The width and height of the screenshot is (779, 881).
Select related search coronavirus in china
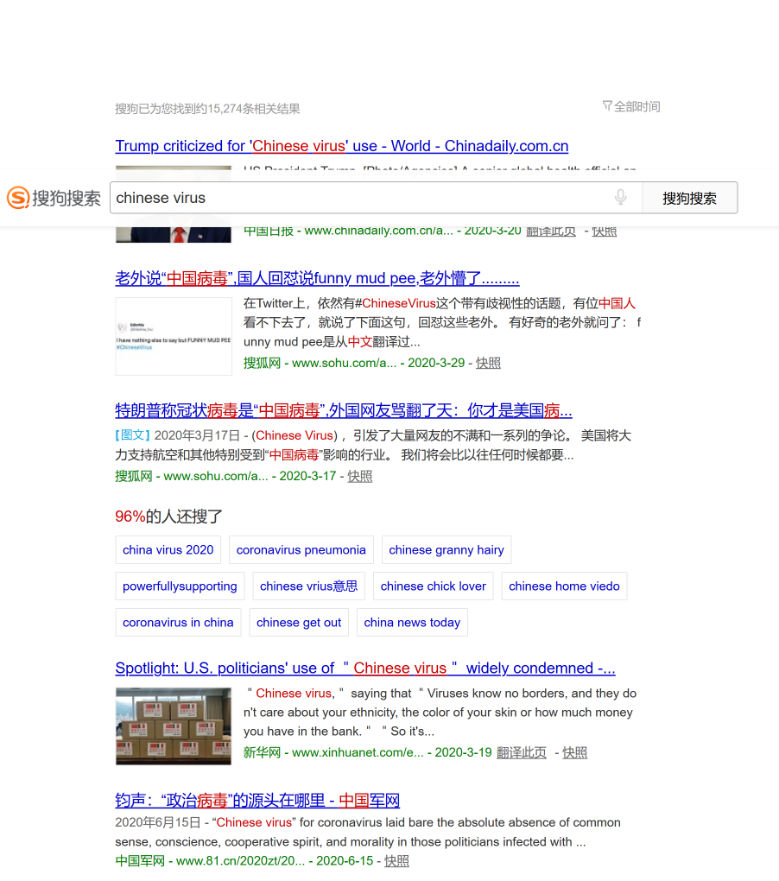(178, 623)
